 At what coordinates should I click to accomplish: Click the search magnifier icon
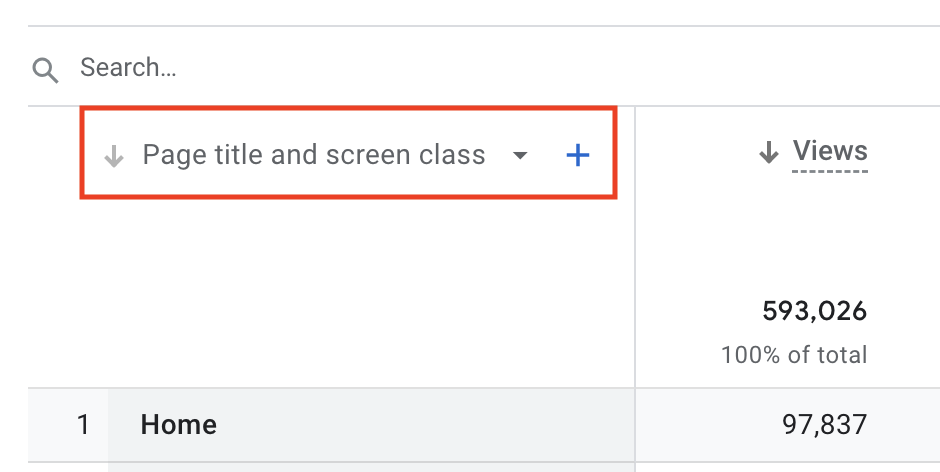click(x=45, y=69)
